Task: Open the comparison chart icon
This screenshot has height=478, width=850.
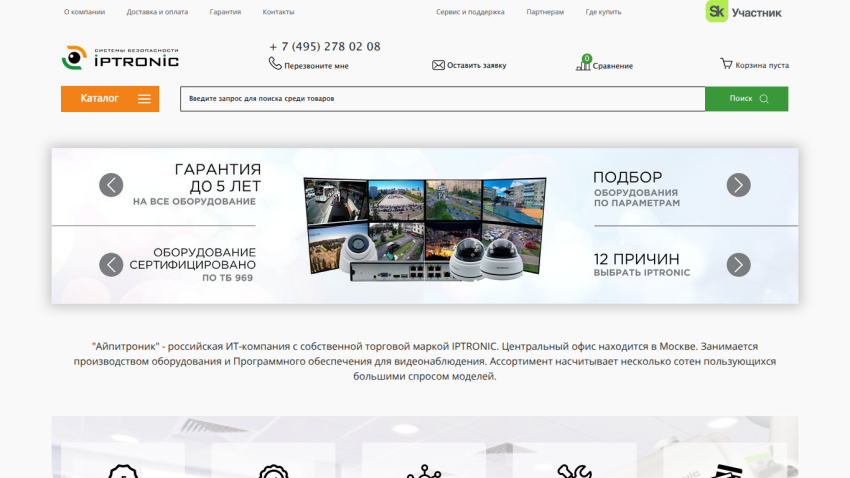Action: [x=583, y=63]
